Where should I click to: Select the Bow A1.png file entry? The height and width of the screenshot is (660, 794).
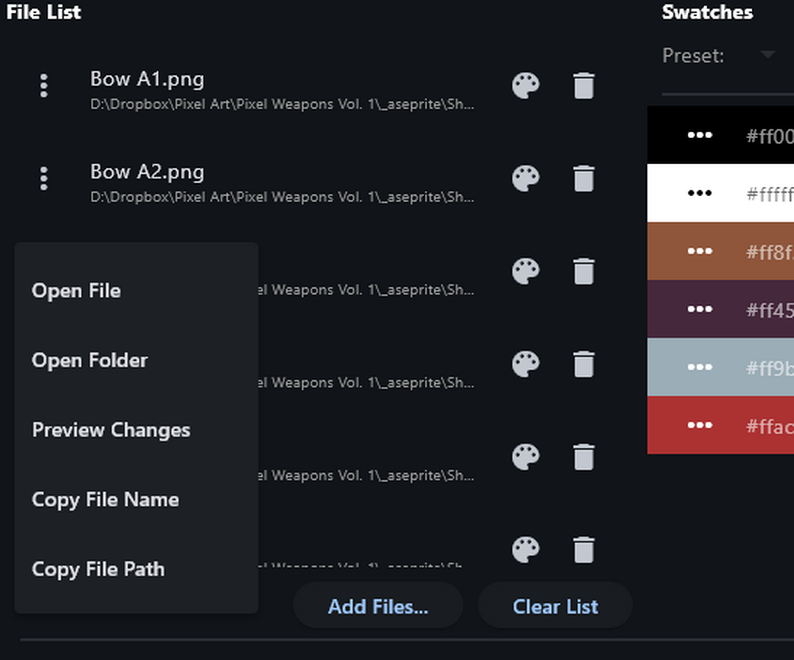click(282, 90)
